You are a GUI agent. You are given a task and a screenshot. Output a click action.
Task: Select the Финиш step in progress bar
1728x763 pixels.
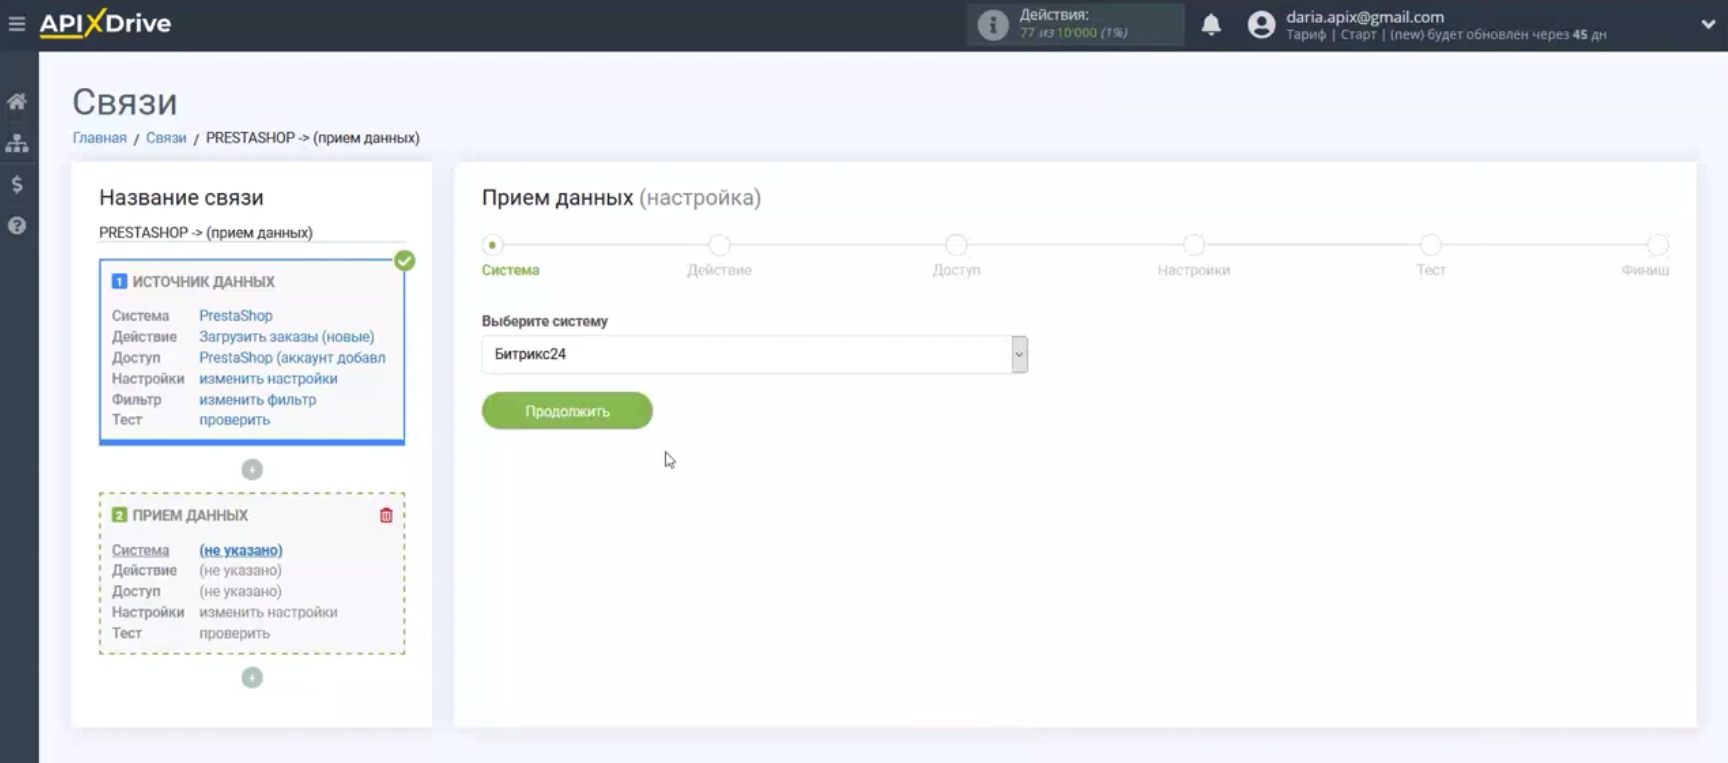(1657, 245)
